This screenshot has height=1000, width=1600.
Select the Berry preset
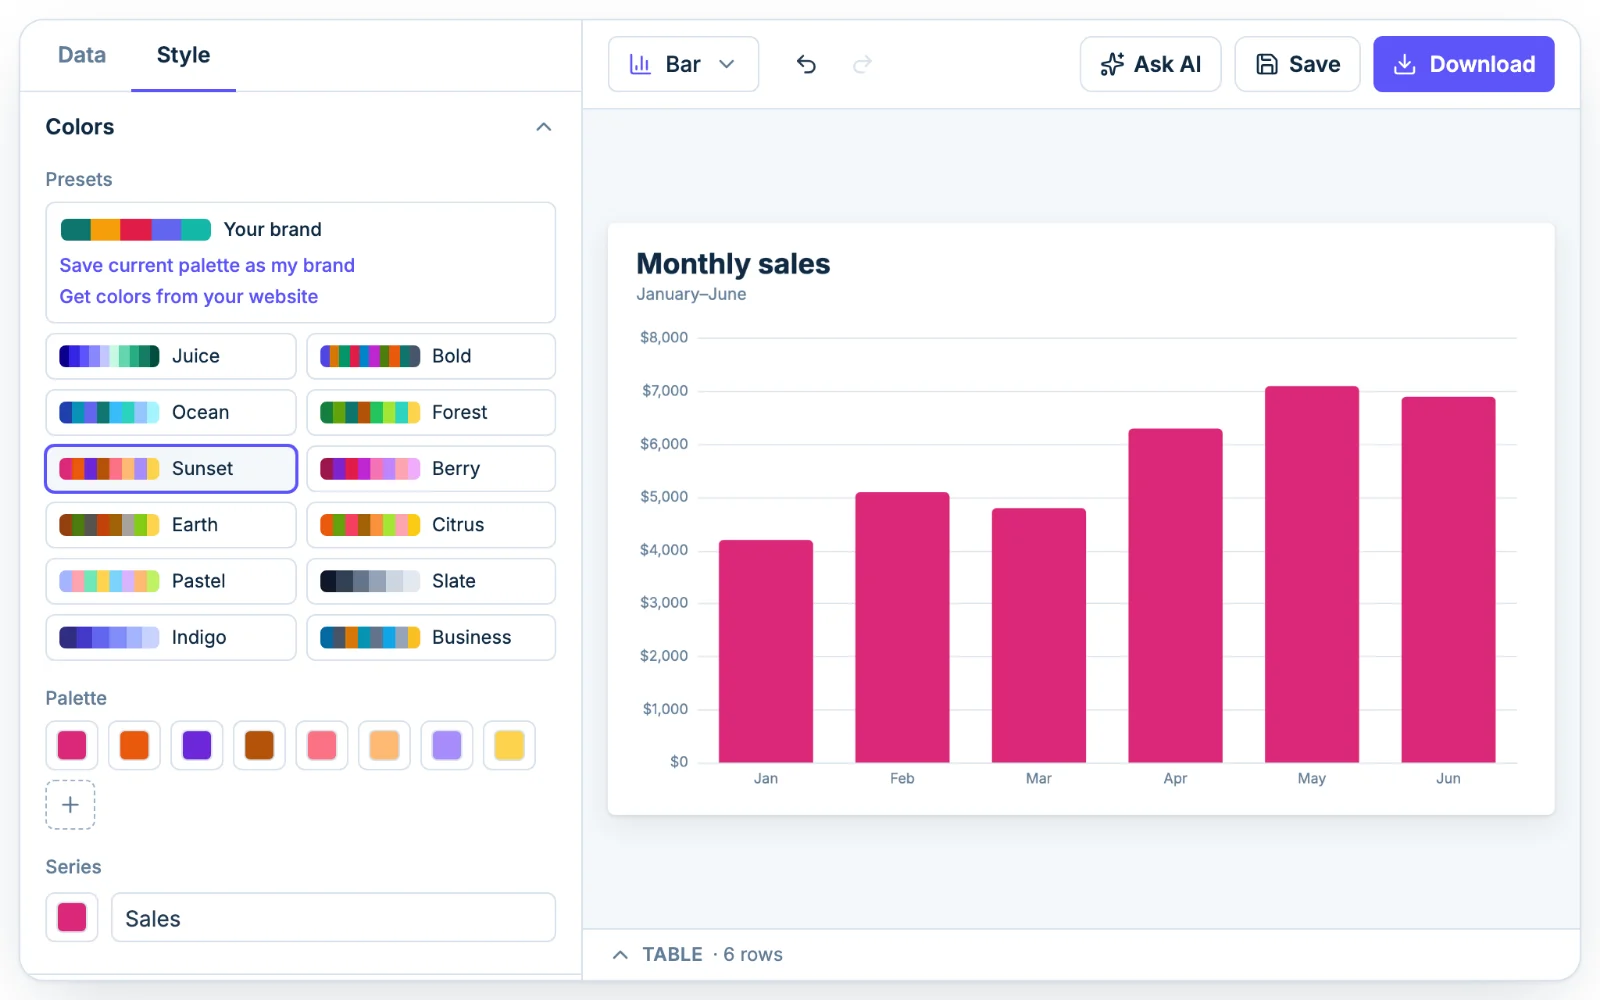431,469
